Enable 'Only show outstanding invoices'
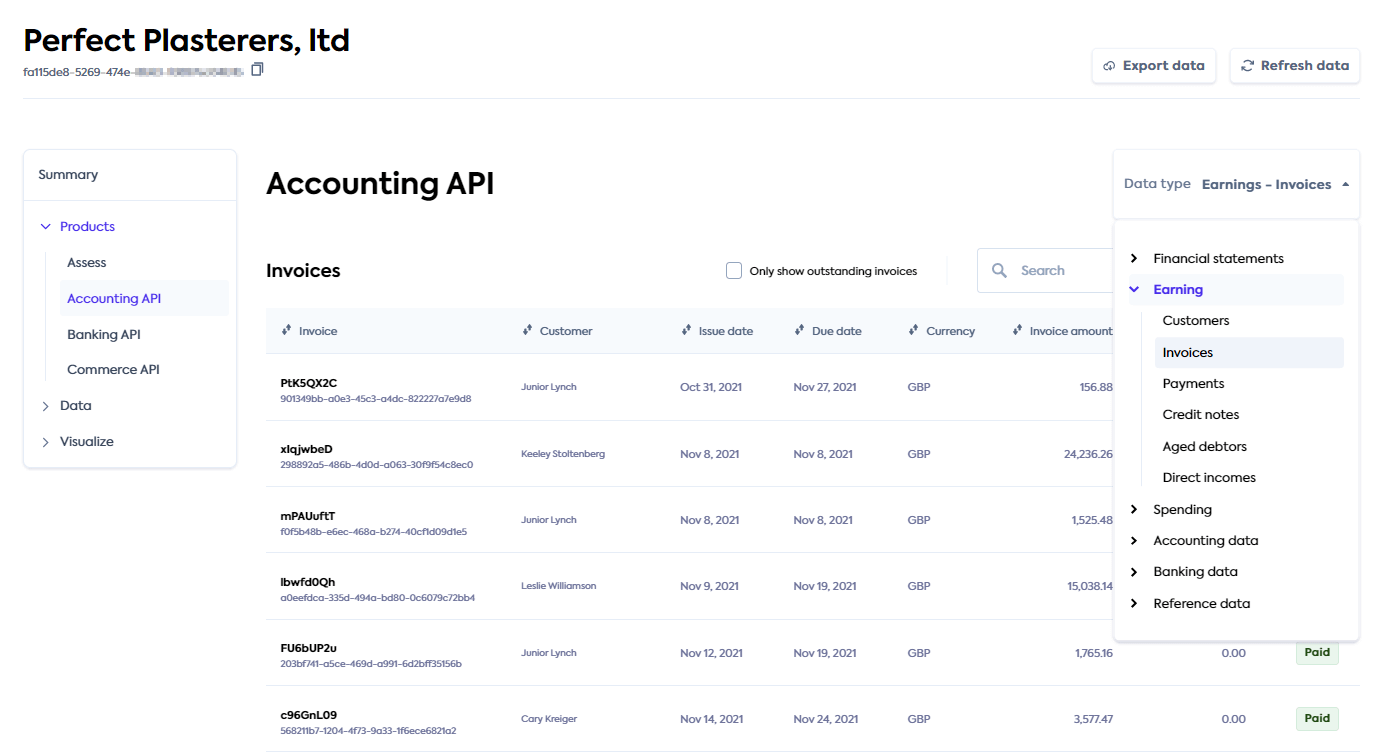 click(733, 270)
